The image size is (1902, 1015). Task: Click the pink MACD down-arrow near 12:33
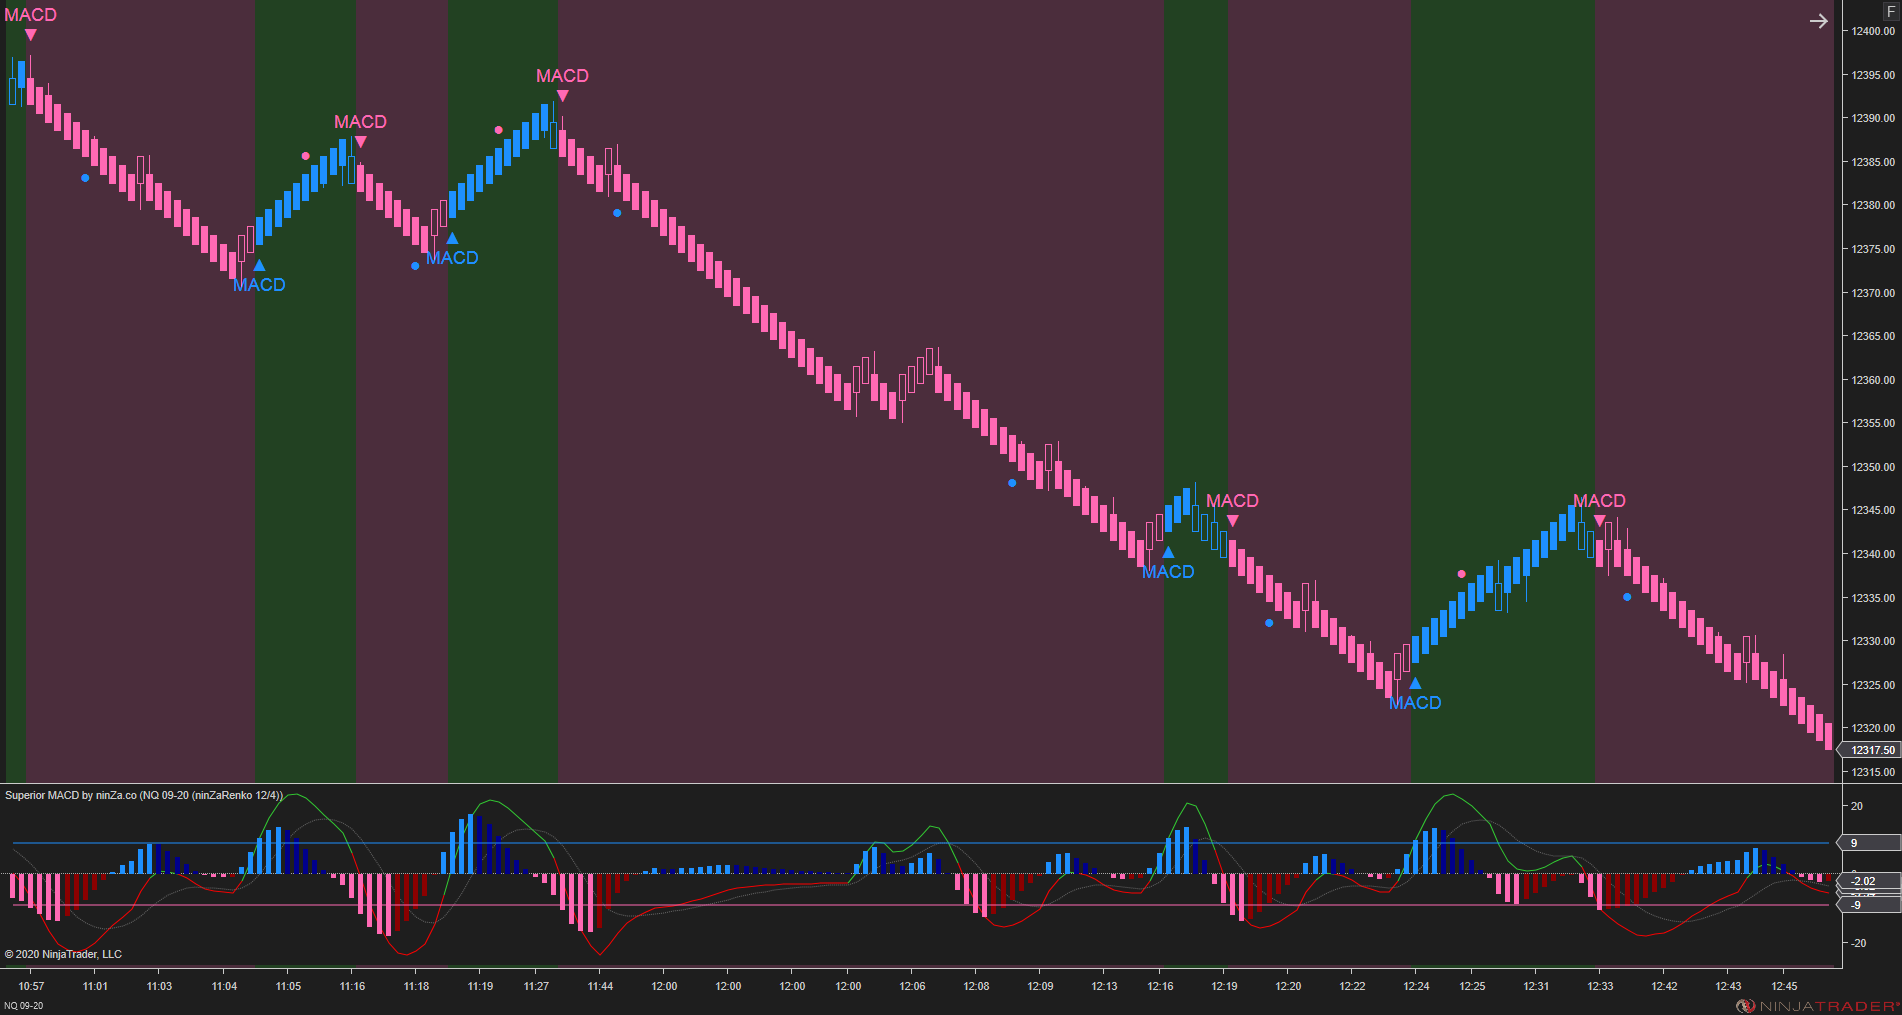pos(1600,521)
